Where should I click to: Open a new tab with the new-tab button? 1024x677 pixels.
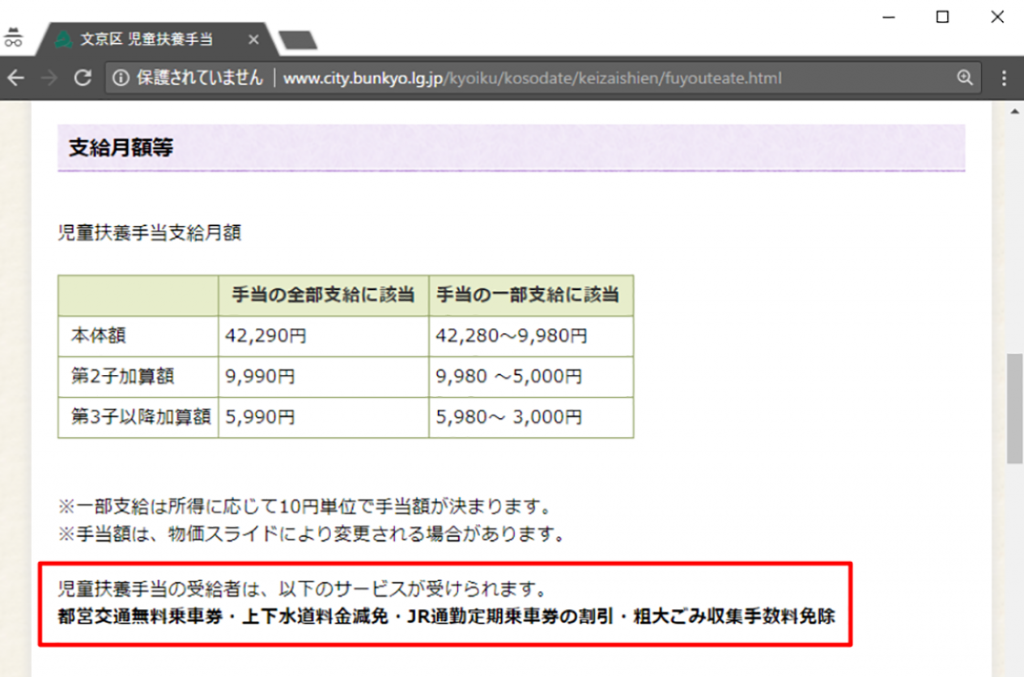coord(297,40)
